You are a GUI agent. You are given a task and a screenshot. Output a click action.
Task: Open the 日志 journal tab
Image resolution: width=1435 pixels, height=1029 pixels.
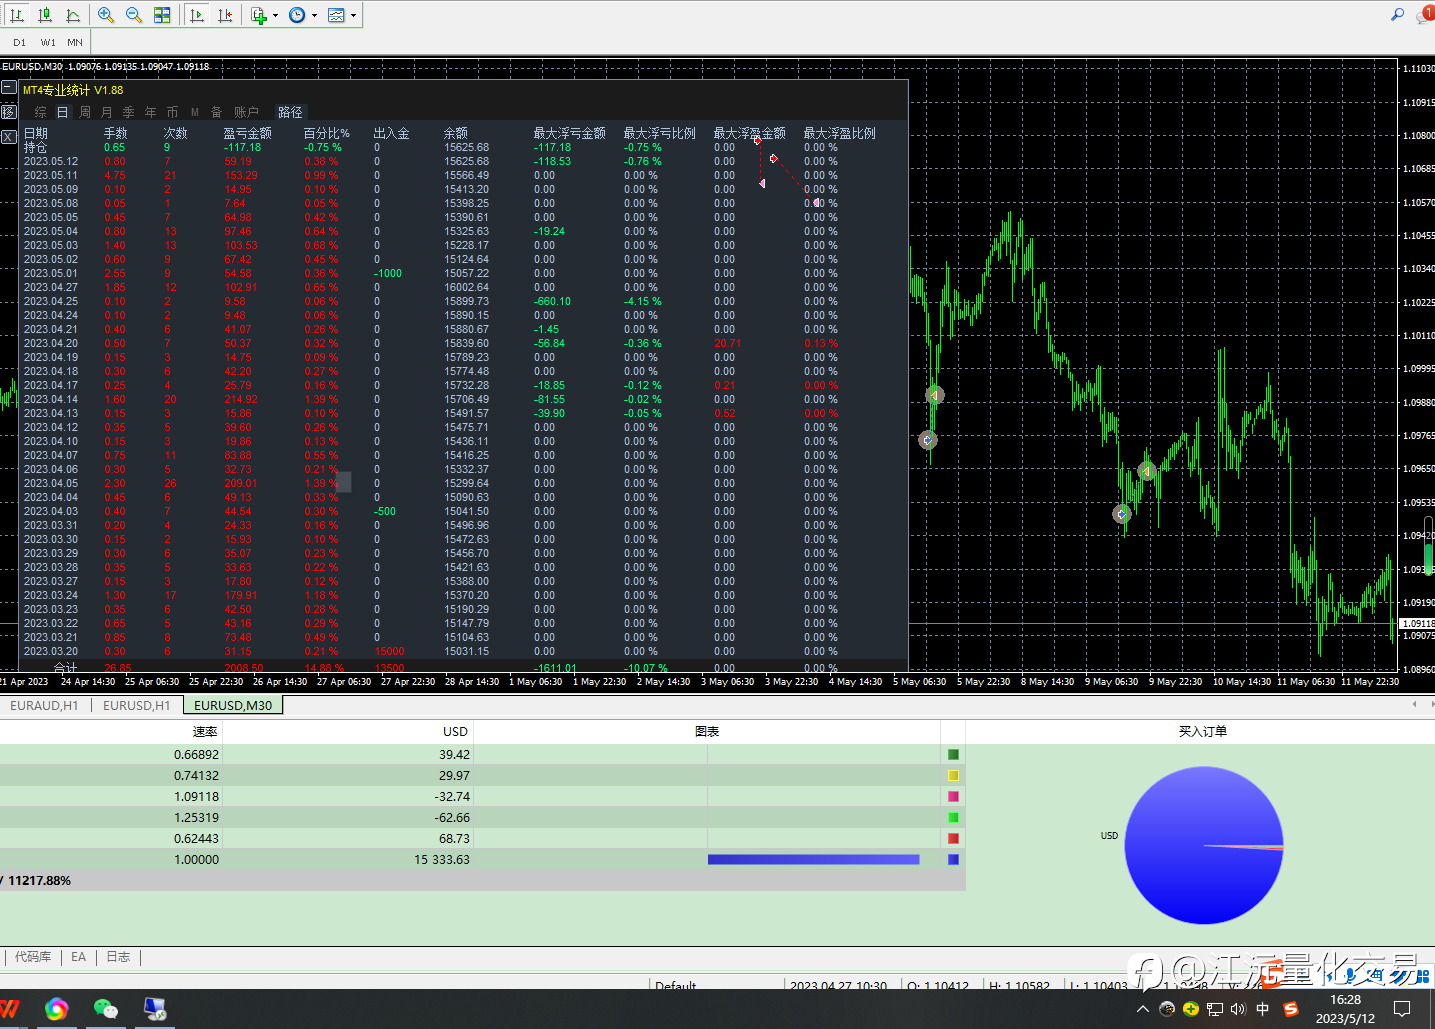point(118,957)
